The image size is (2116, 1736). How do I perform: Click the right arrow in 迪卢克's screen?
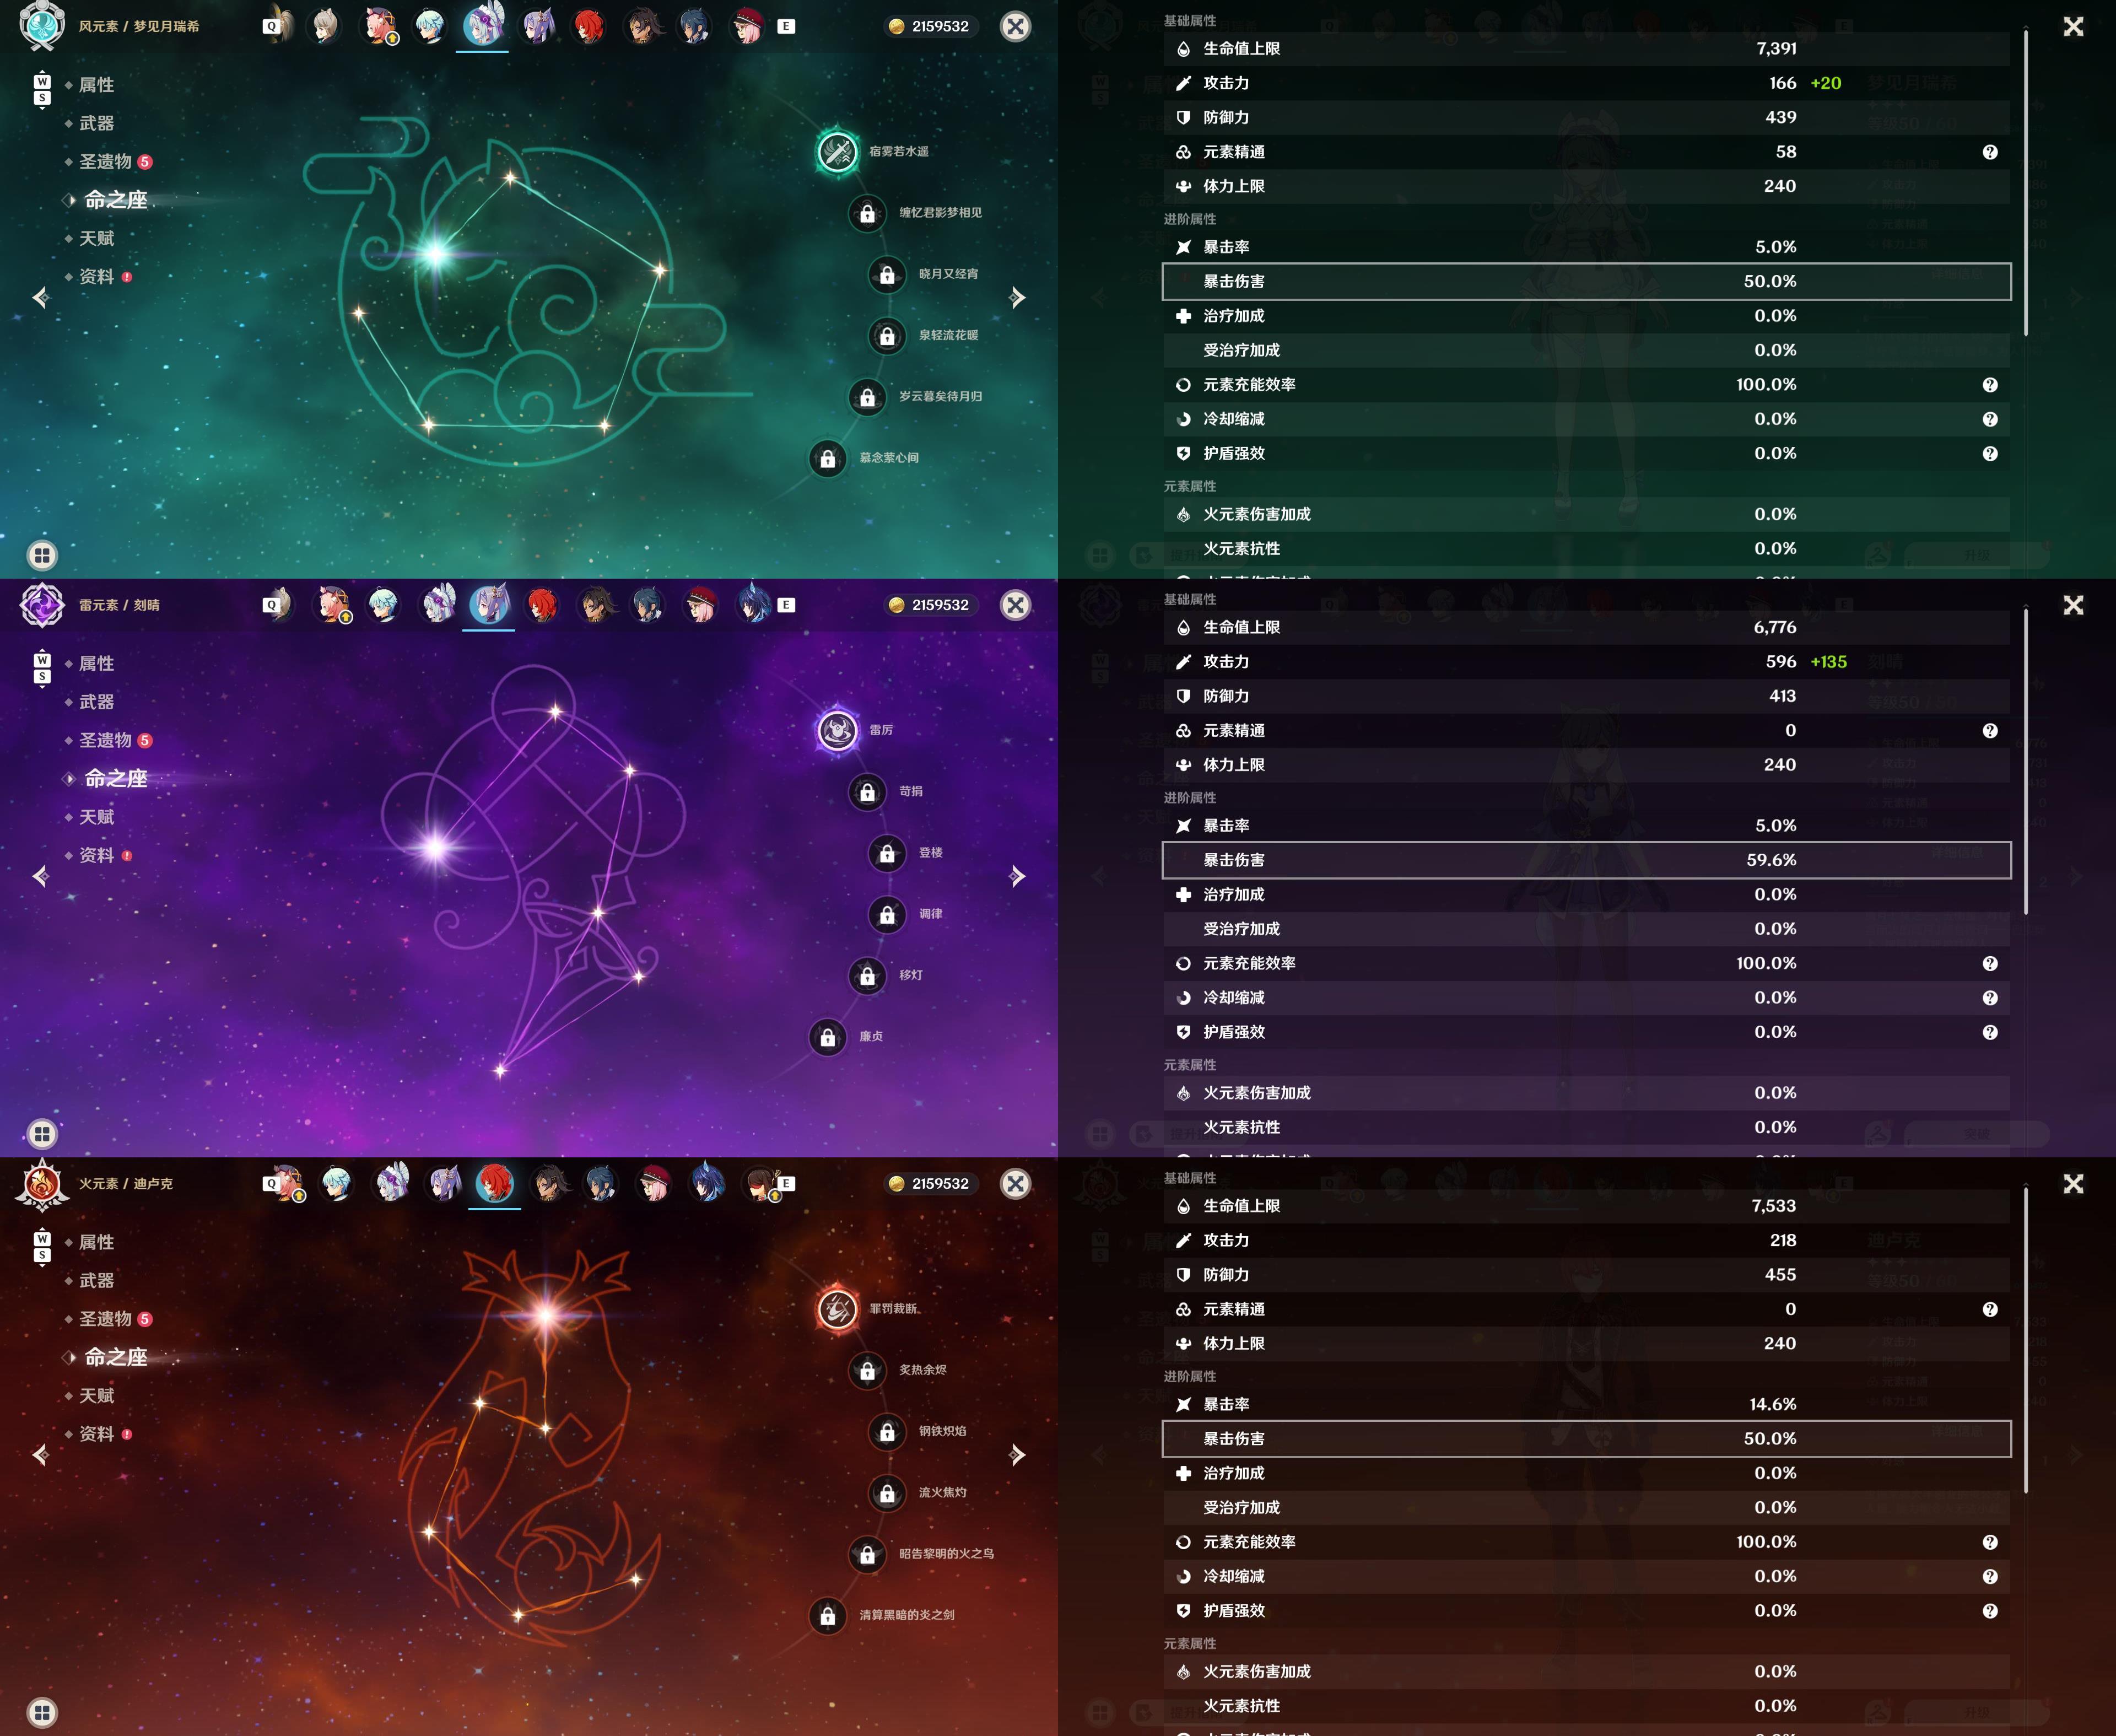click(1017, 1454)
